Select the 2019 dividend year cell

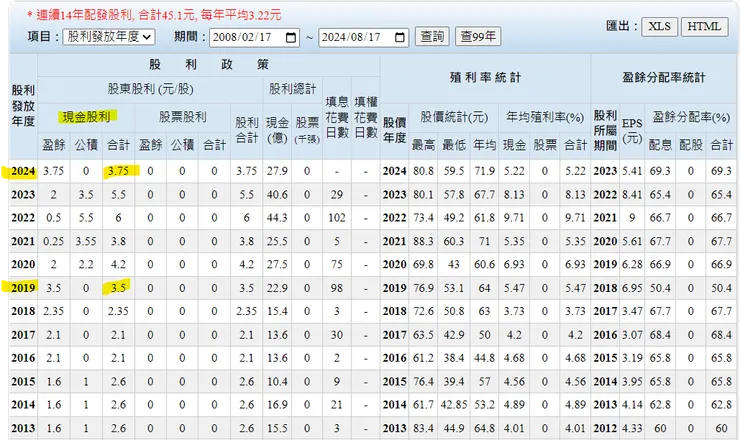pyautogui.click(x=23, y=288)
